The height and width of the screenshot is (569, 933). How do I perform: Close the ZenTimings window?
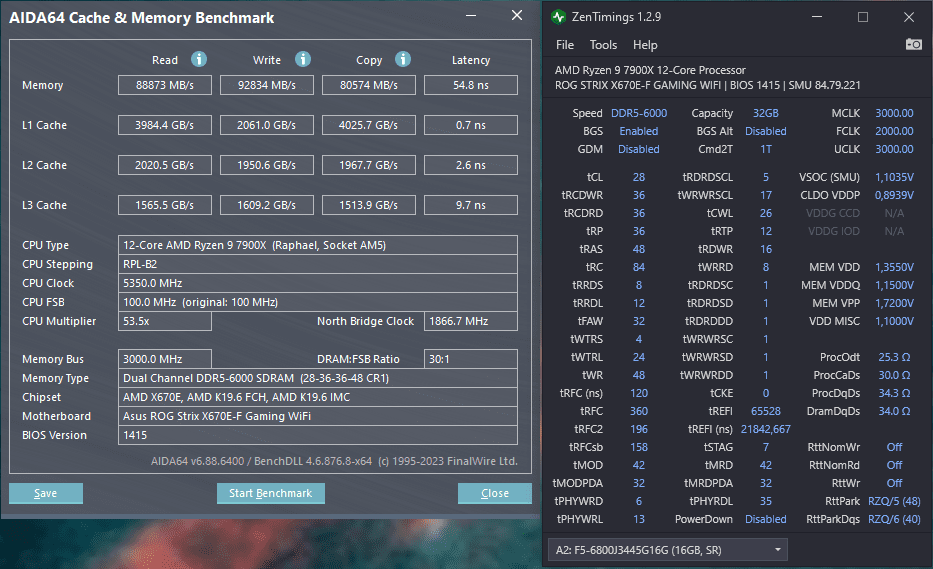(909, 17)
